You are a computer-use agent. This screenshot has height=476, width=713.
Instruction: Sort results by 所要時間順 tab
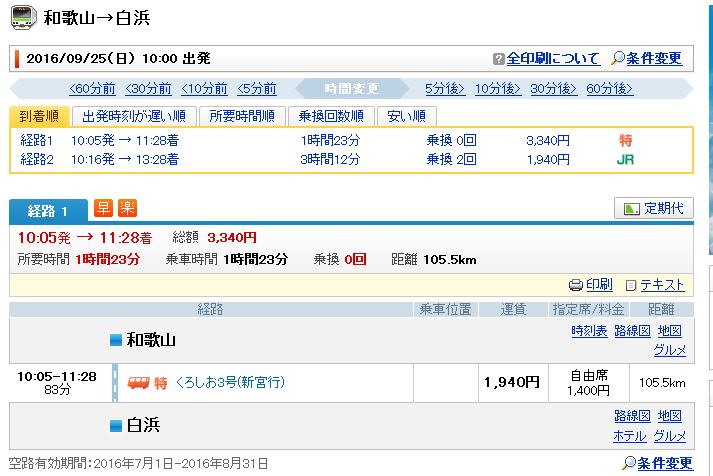pos(243,116)
